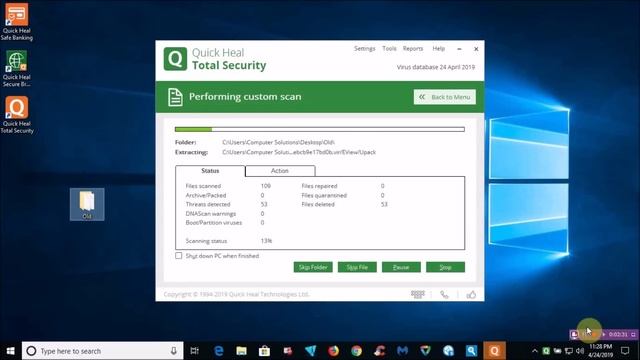The image size is (640, 360).
Task: Click the Extracting path text
Action: (x=299, y=152)
